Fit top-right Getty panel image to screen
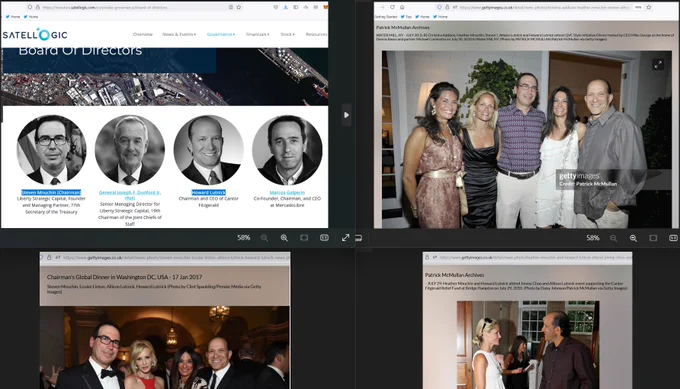This screenshot has height=389, width=680. pos(653,238)
